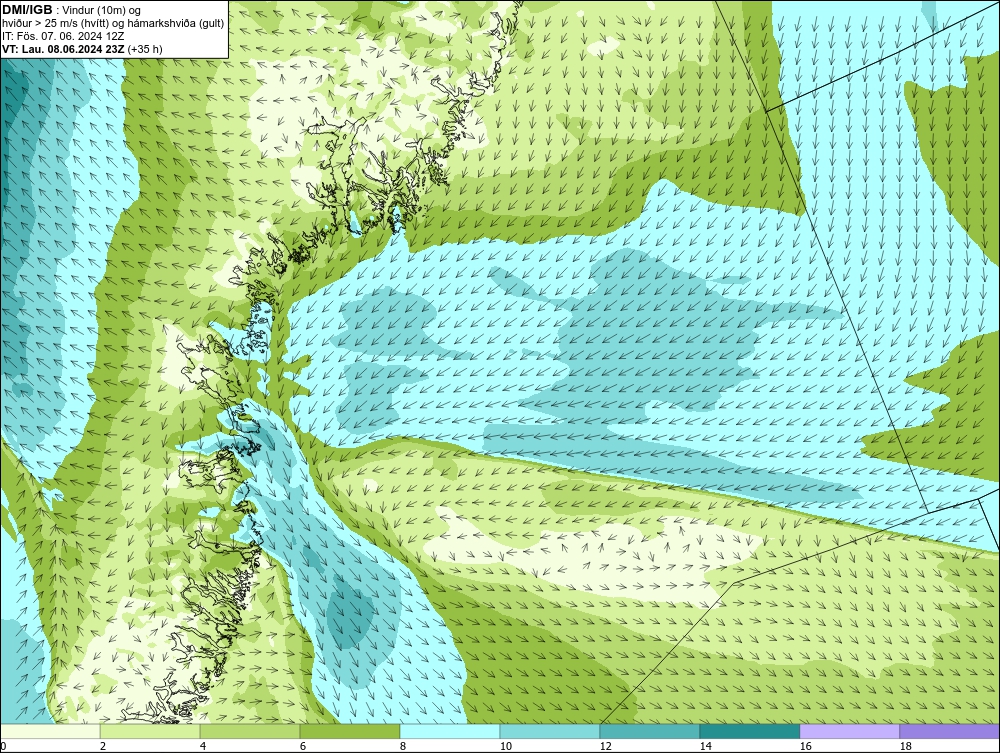
Task: Select the 2–4 m/s light green swatch
Action: [x=150, y=731]
